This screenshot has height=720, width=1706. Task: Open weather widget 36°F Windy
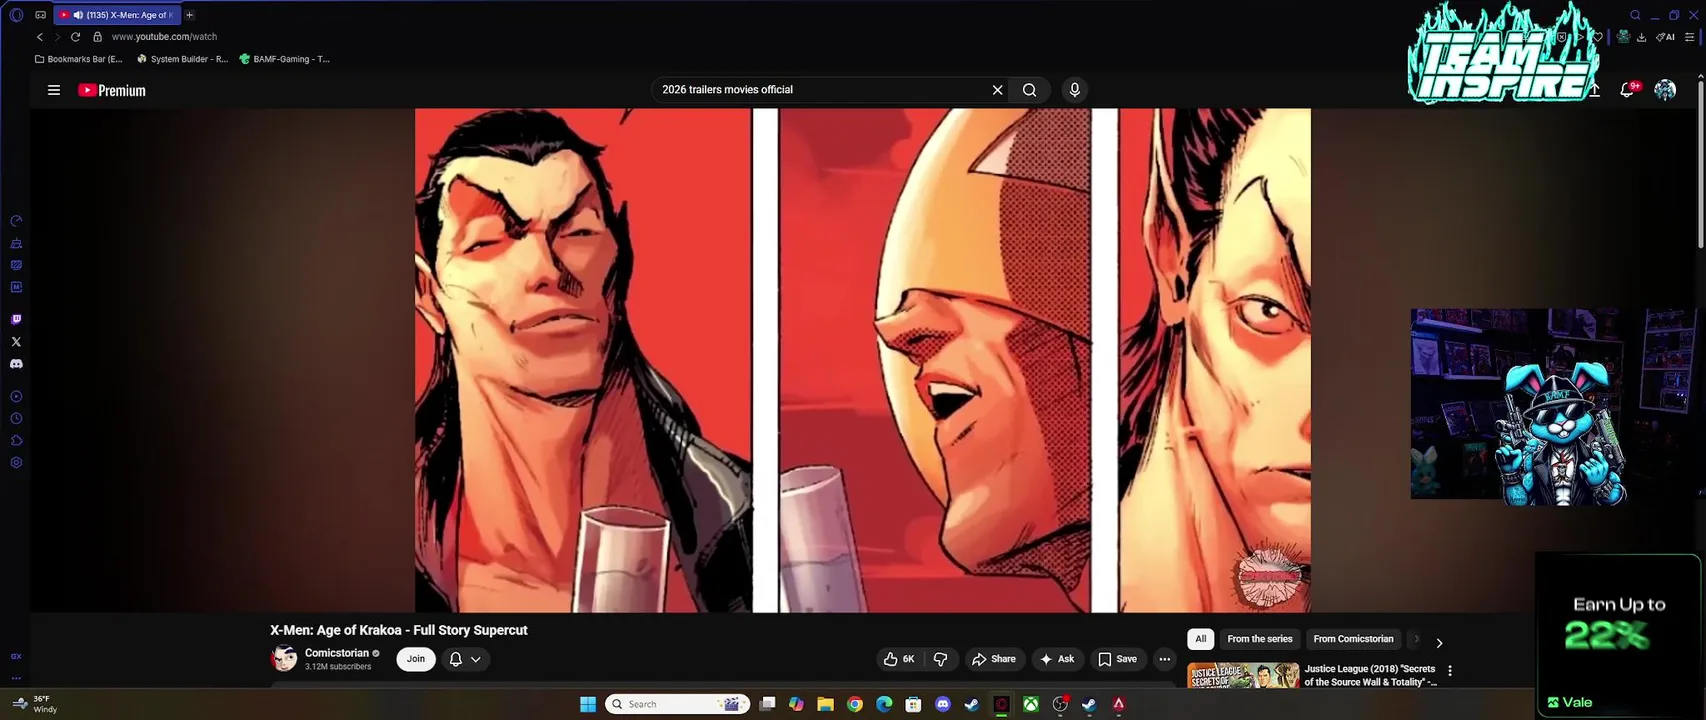pos(33,704)
